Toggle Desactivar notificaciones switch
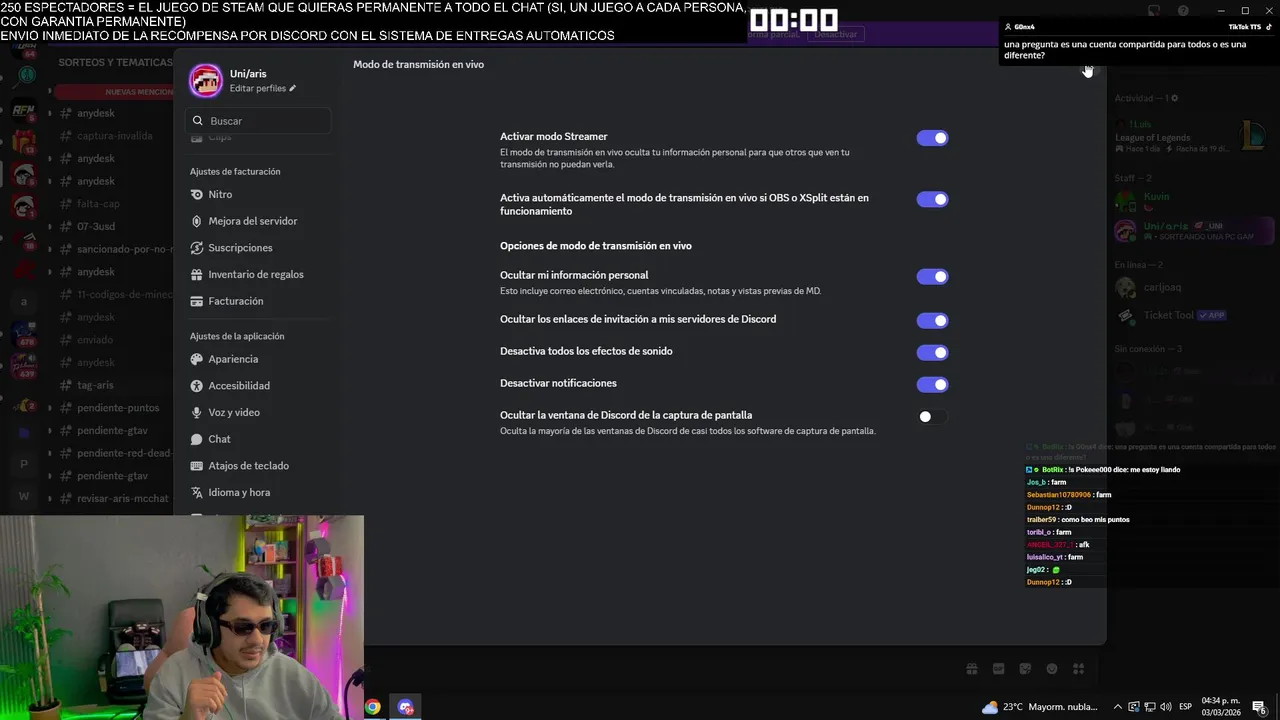Screen dimensions: 1280x720 point(932,384)
